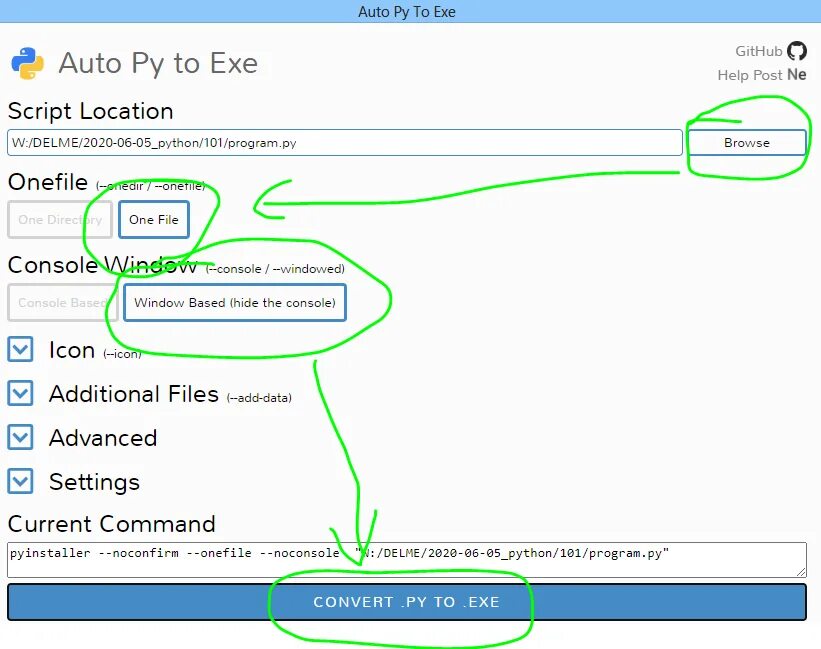Click the Settings title text

[94, 483]
